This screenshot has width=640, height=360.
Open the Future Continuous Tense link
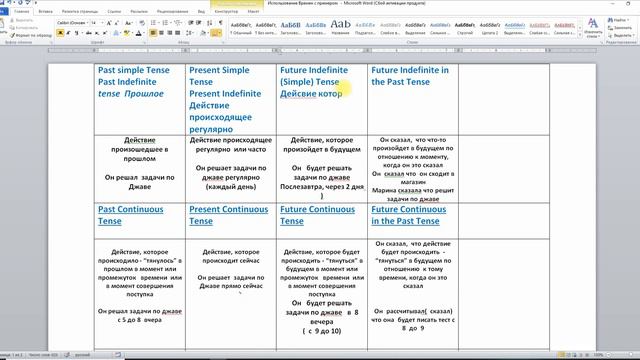coord(317,215)
